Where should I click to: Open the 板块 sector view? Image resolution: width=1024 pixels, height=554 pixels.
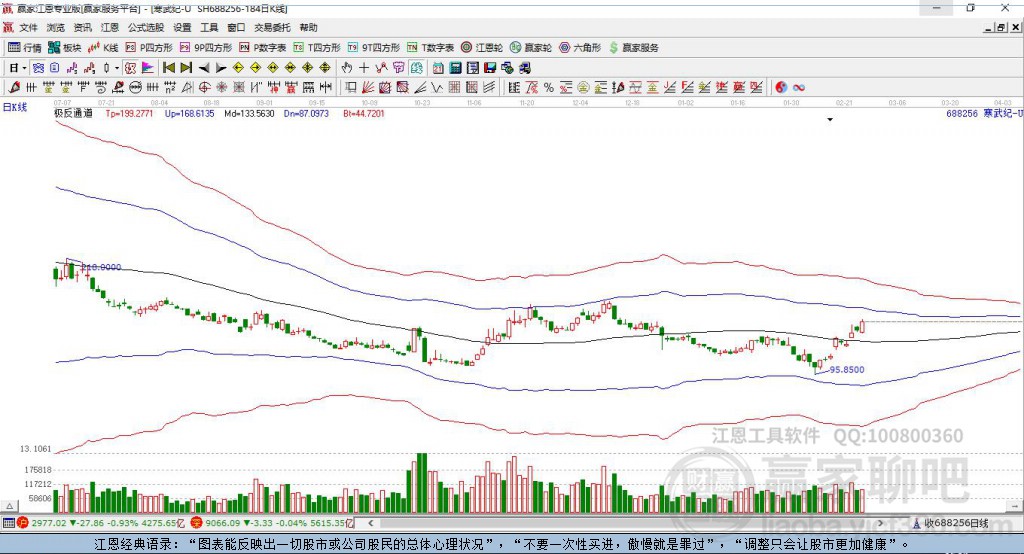click(x=65, y=48)
